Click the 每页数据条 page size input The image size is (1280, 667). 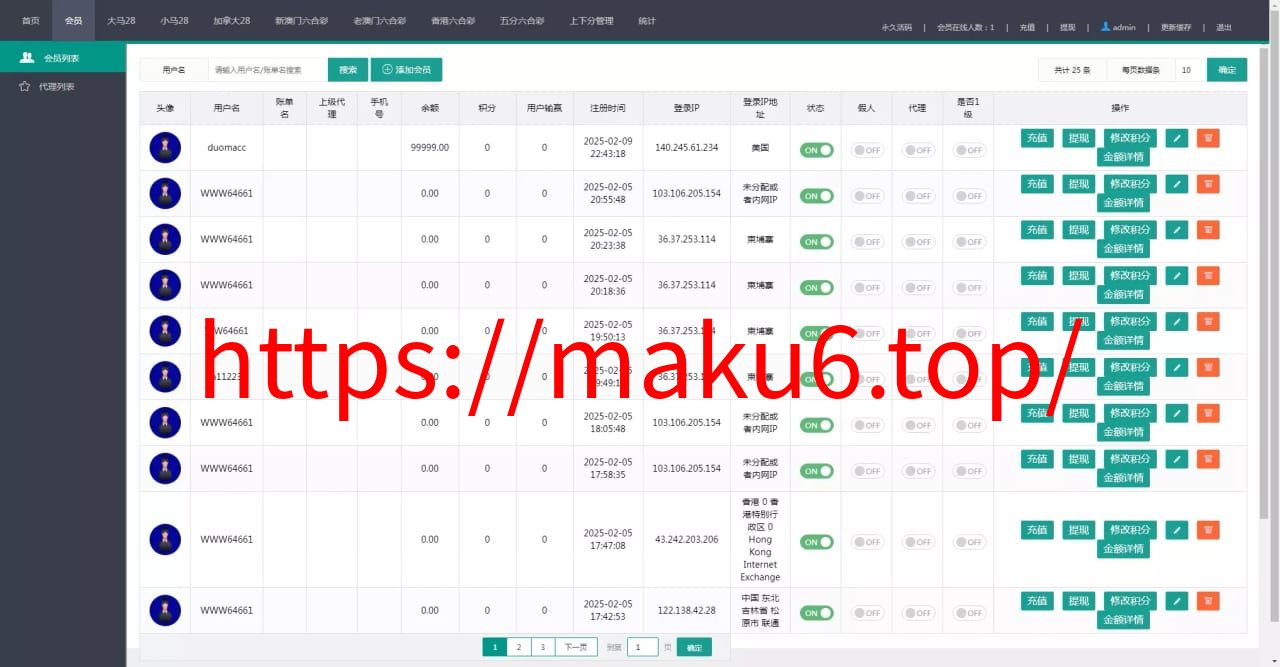1190,70
